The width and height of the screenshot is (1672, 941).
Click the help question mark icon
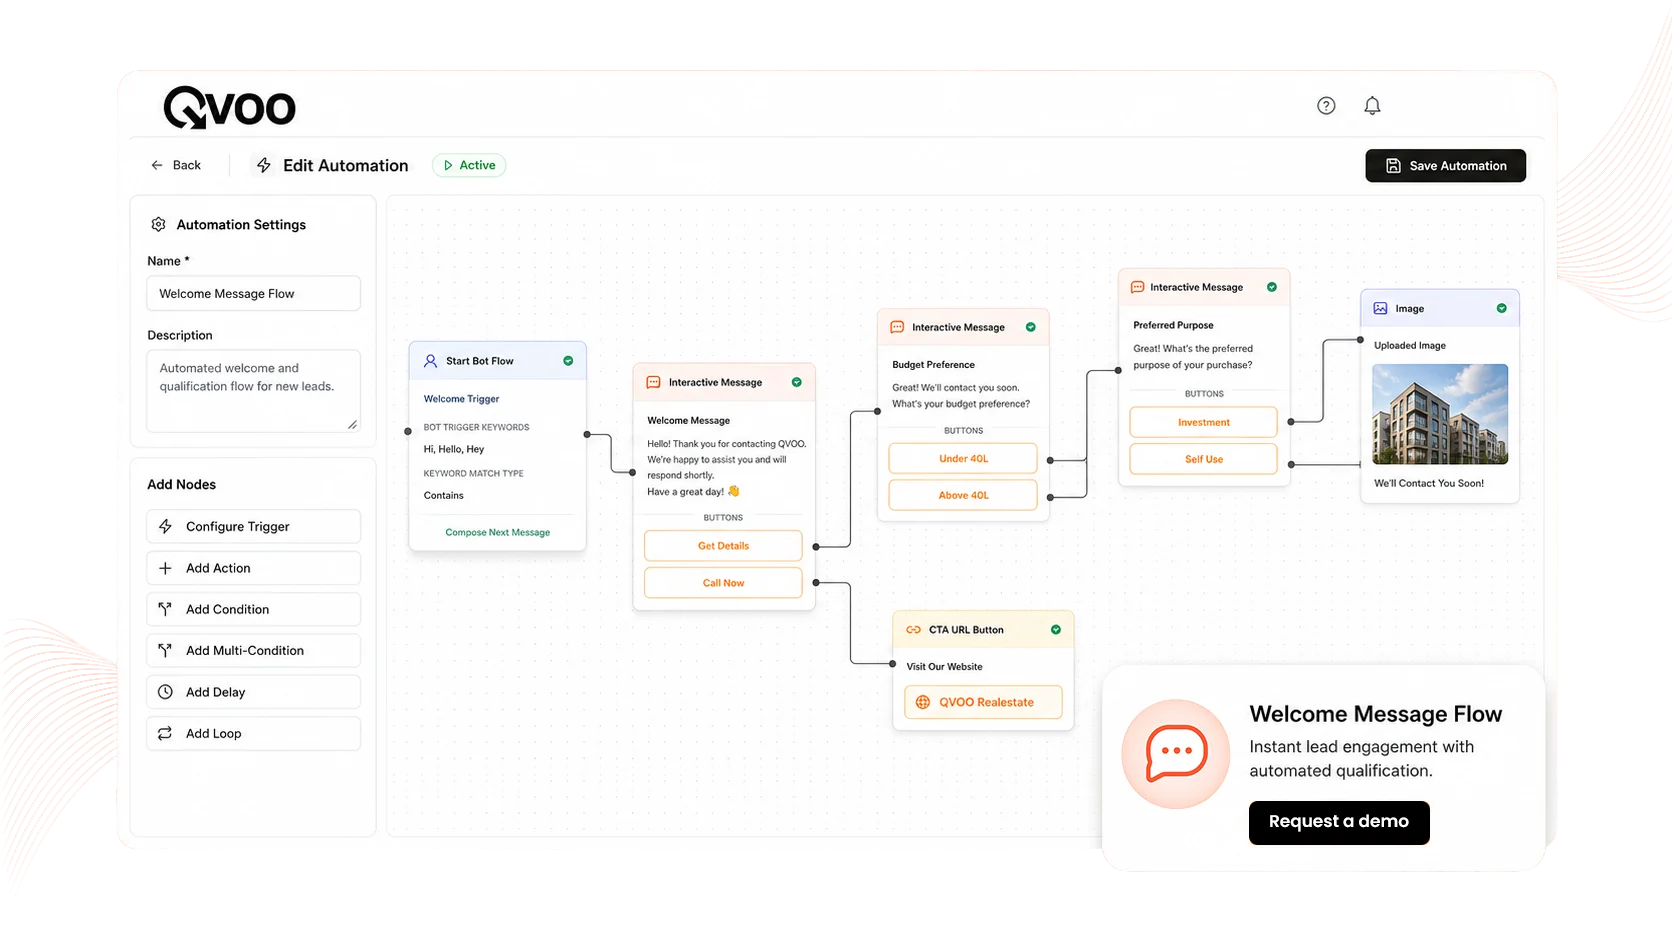click(1326, 105)
